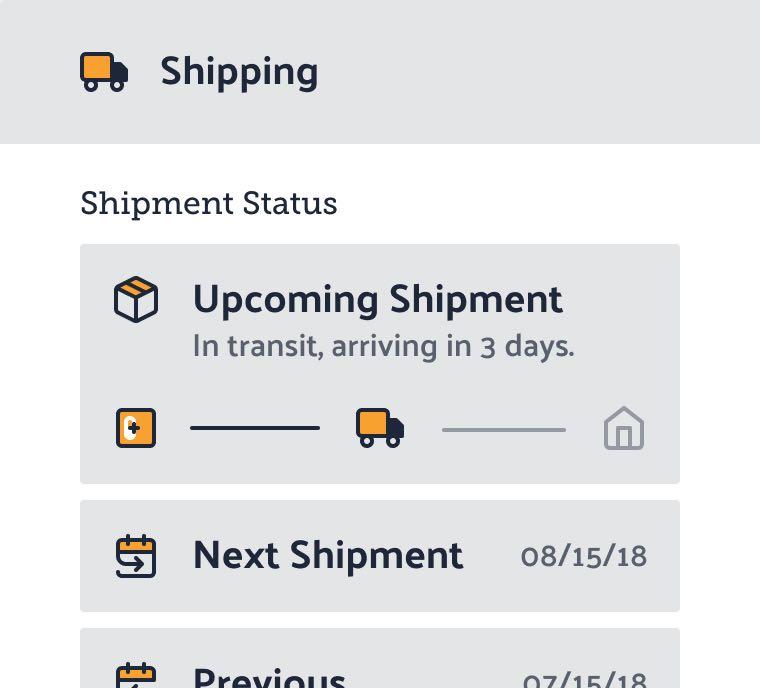Click the calendar icon beside Previous
This screenshot has height=688, width=760.
click(x=136, y=675)
